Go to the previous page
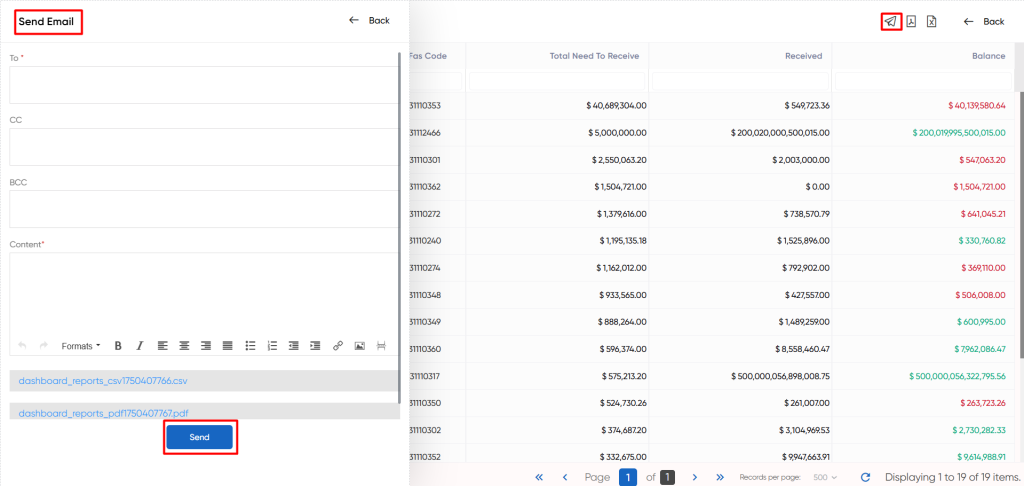 pos(565,478)
